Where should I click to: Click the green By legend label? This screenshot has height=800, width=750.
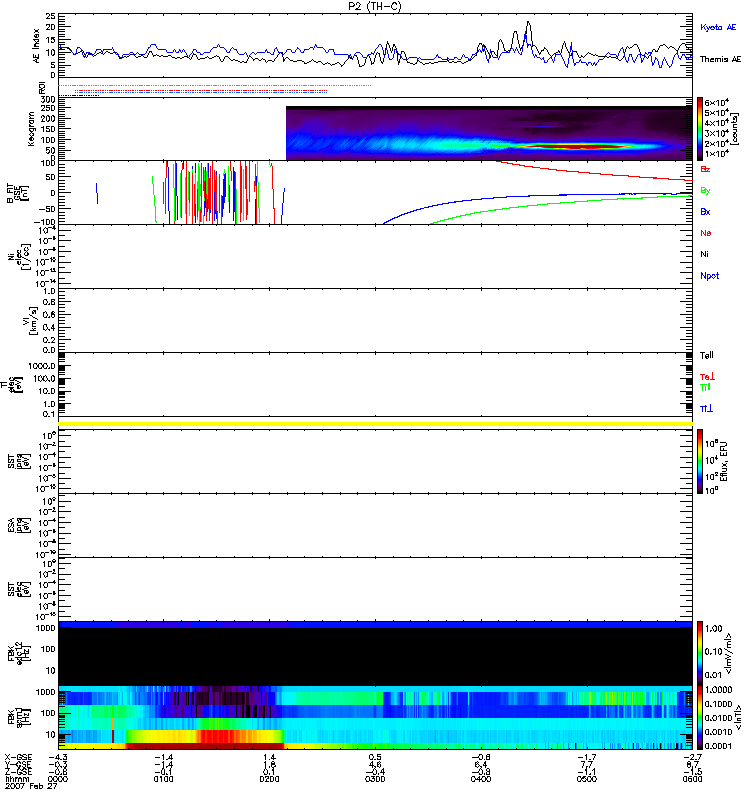point(705,190)
